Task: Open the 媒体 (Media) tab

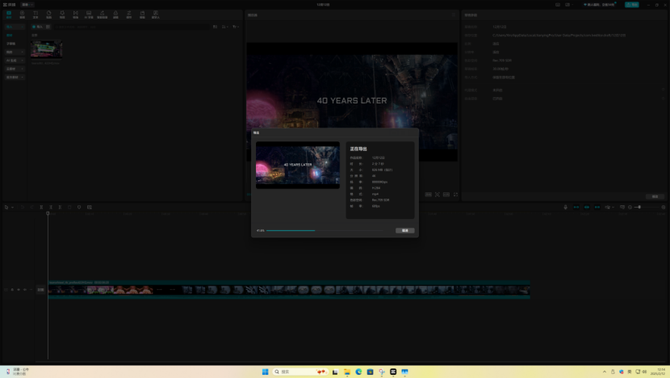Action: tap(9, 15)
